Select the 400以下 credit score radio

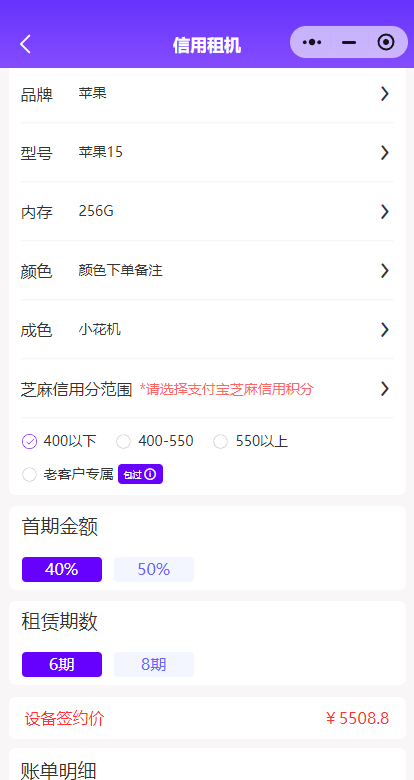click(x=29, y=441)
